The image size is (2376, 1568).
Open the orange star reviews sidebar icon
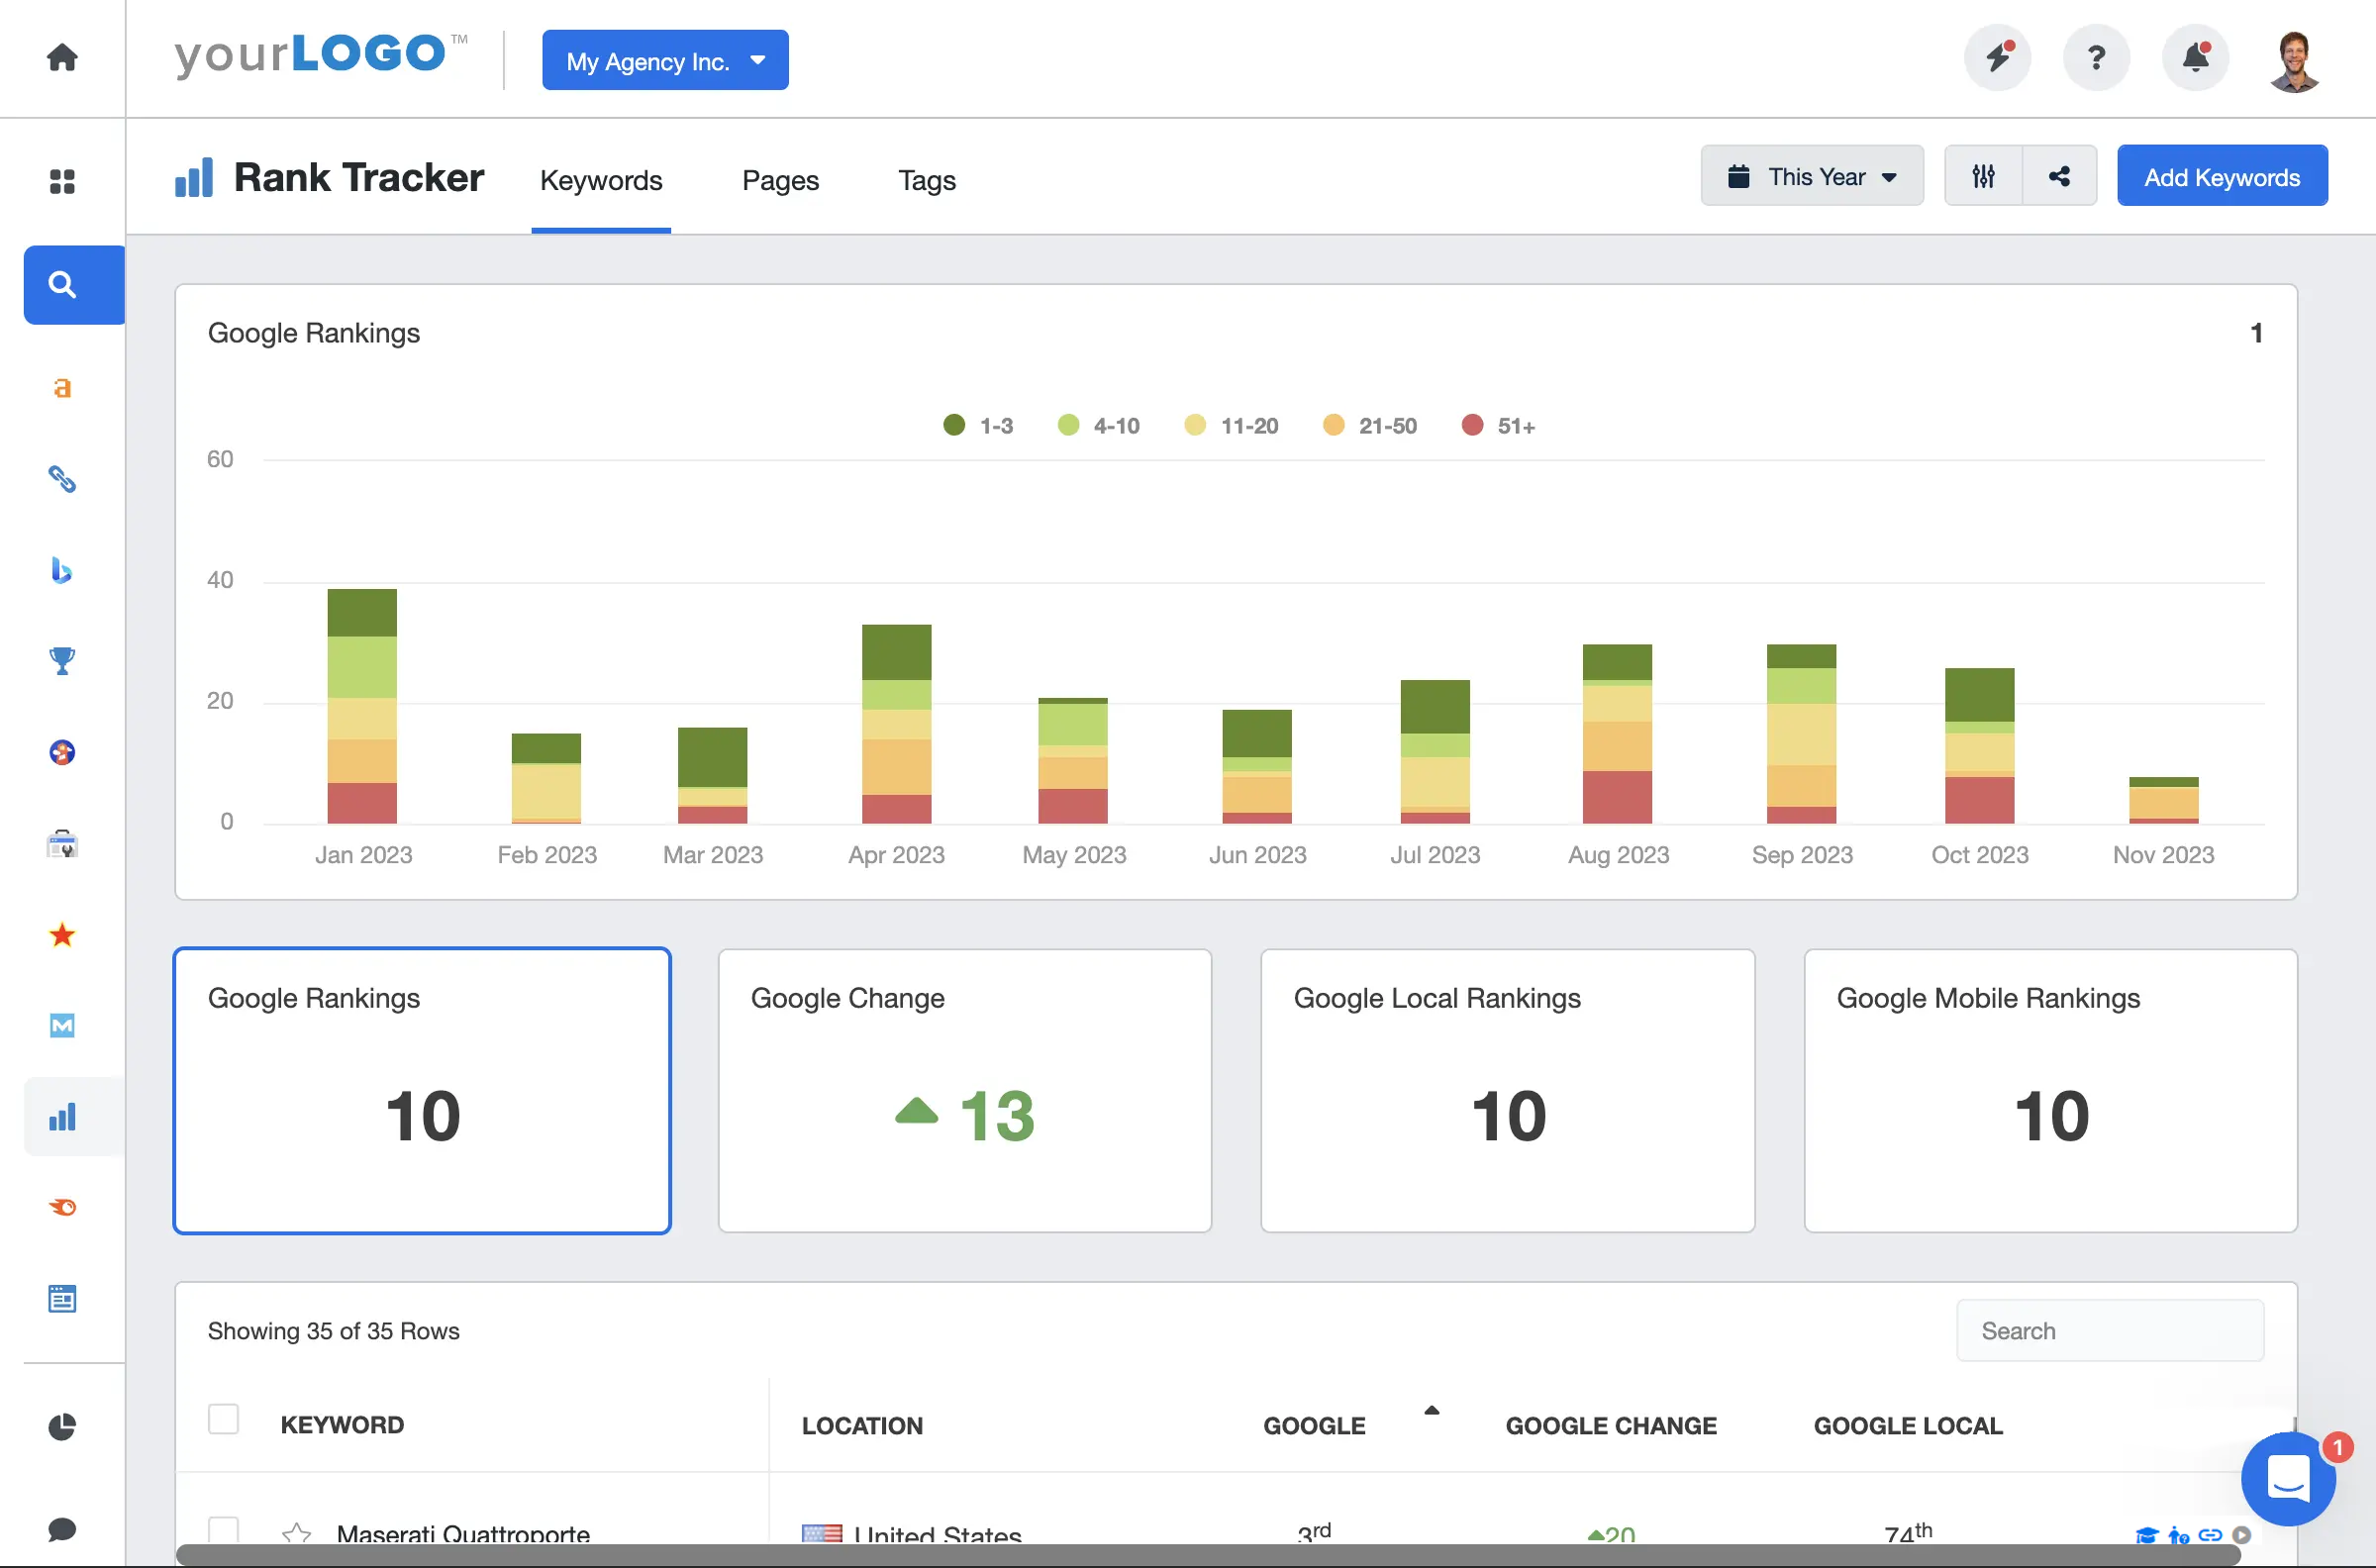[62, 935]
